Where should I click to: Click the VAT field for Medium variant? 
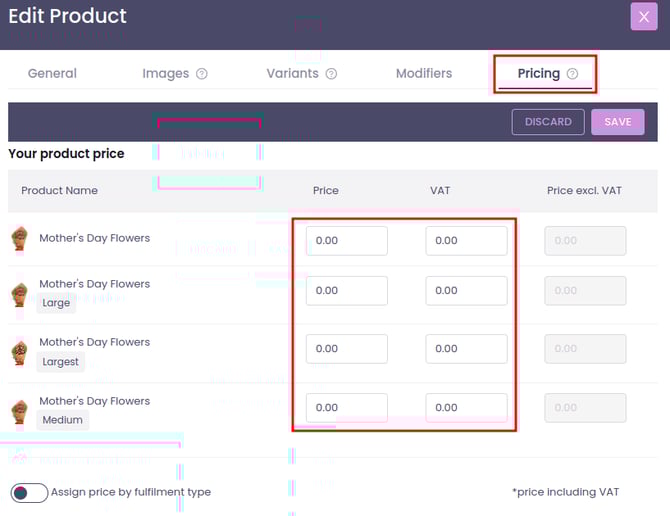tap(466, 408)
